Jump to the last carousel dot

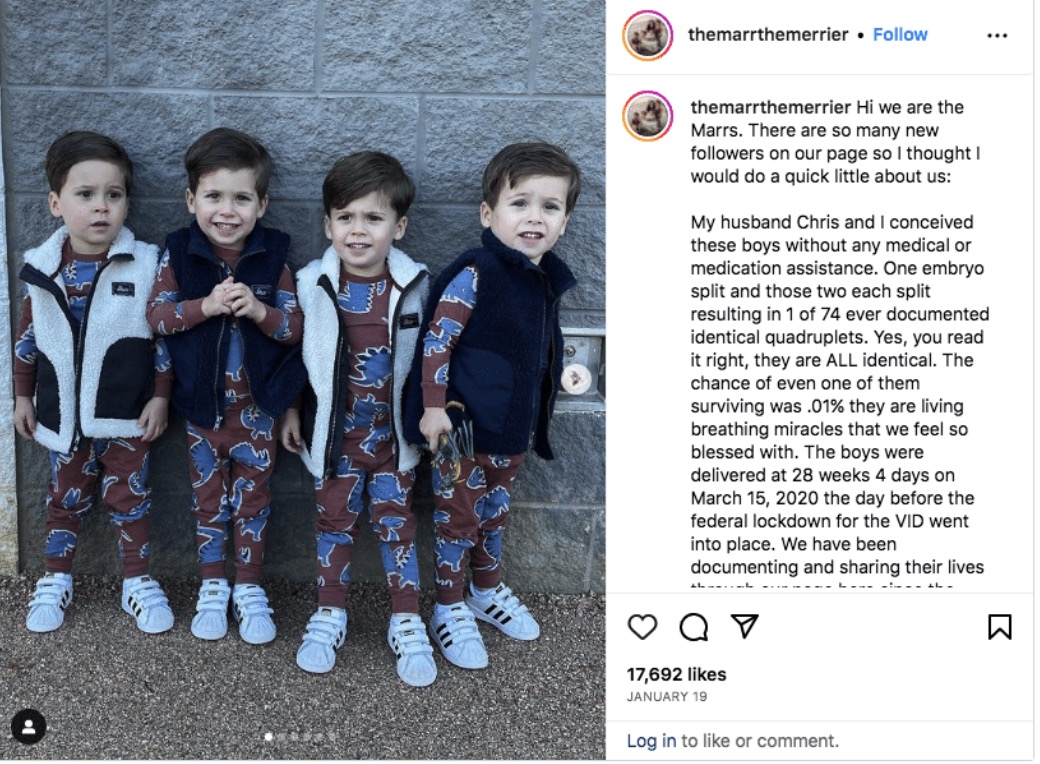coord(332,736)
